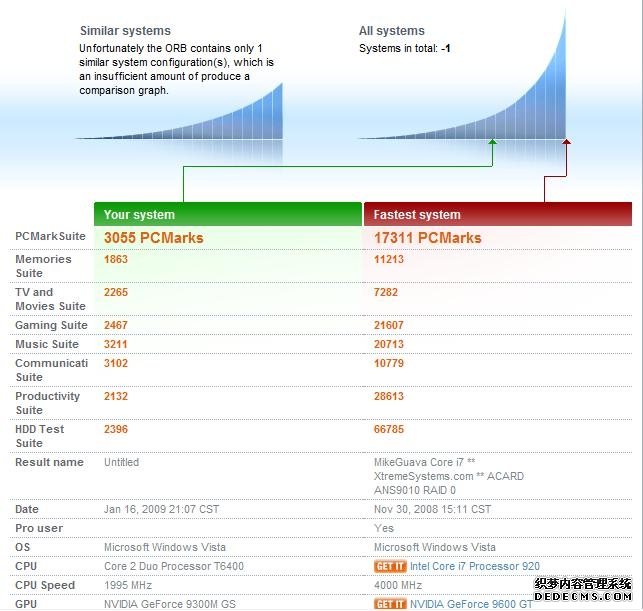Click the All systems comparison graph

pyautogui.click(x=463, y=76)
